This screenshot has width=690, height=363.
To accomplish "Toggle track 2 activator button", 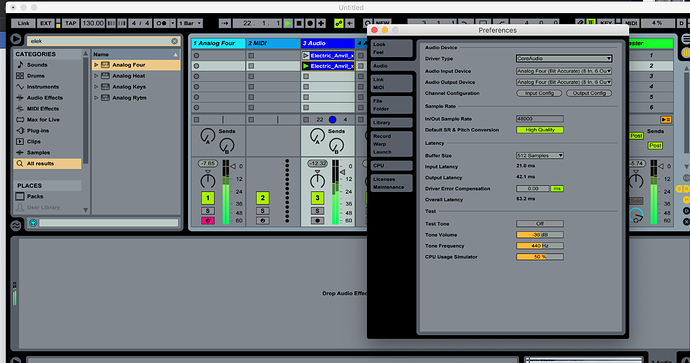I will click(x=263, y=198).
